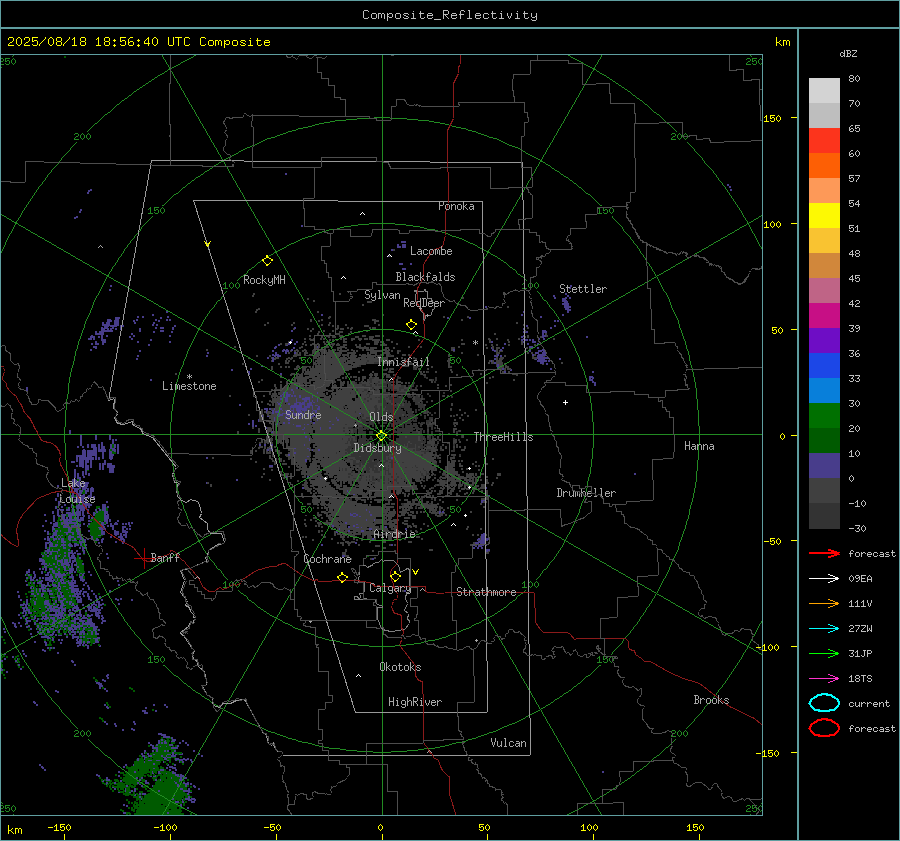Click the magenta 18TS arrow legend
The height and width of the screenshot is (841, 900).
824,679
